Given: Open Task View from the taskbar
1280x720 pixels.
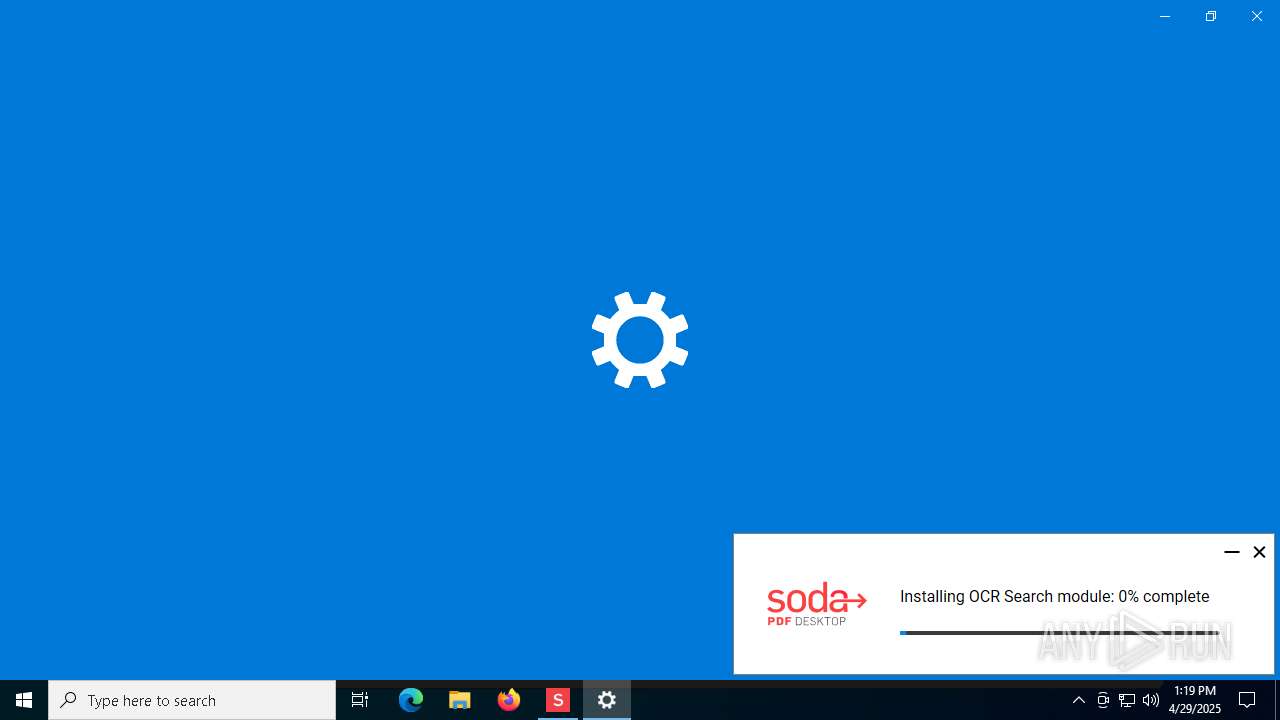Looking at the screenshot, I should 360,700.
